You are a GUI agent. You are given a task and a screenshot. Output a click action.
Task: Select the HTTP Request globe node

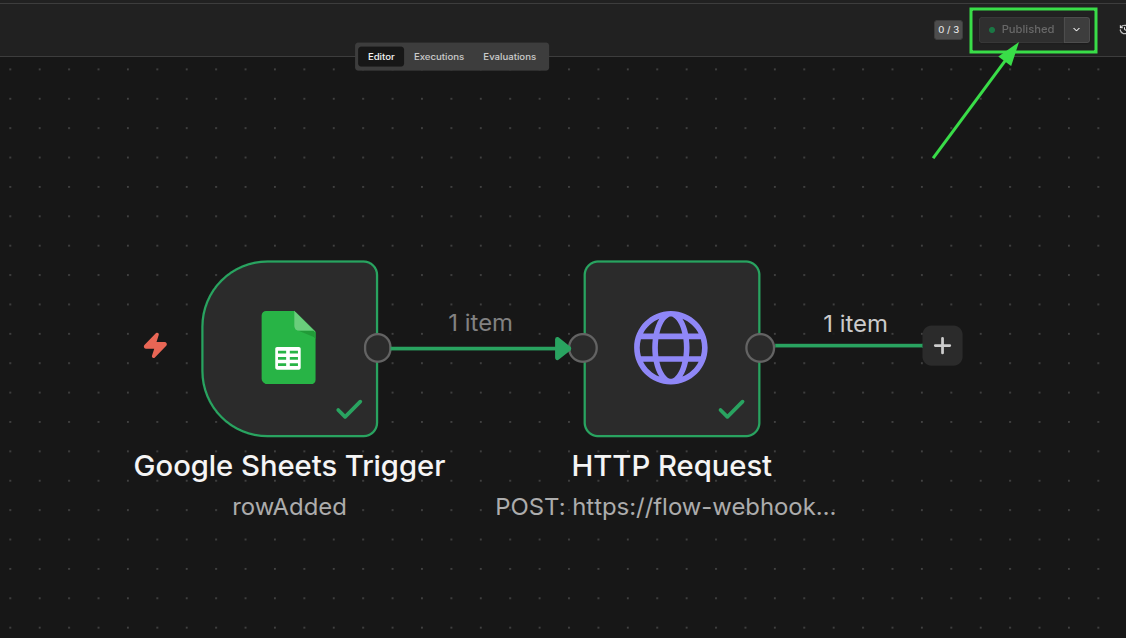coord(671,348)
